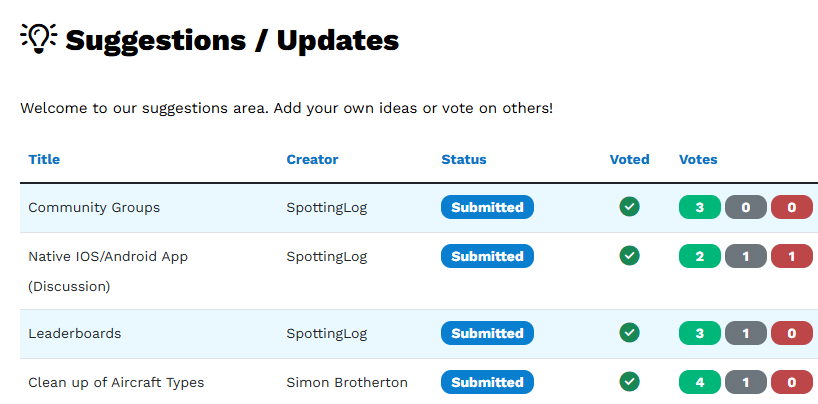Click voted checkmark for Clean up of Aircraft Types

click(x=629, y=381)
